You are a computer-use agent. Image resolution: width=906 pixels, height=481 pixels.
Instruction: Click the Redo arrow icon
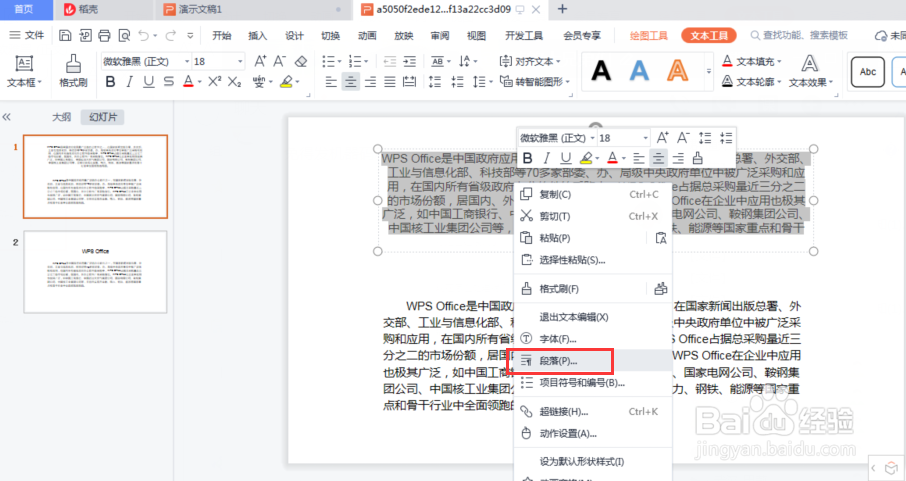pyautogui.click(x=170, y=36)
